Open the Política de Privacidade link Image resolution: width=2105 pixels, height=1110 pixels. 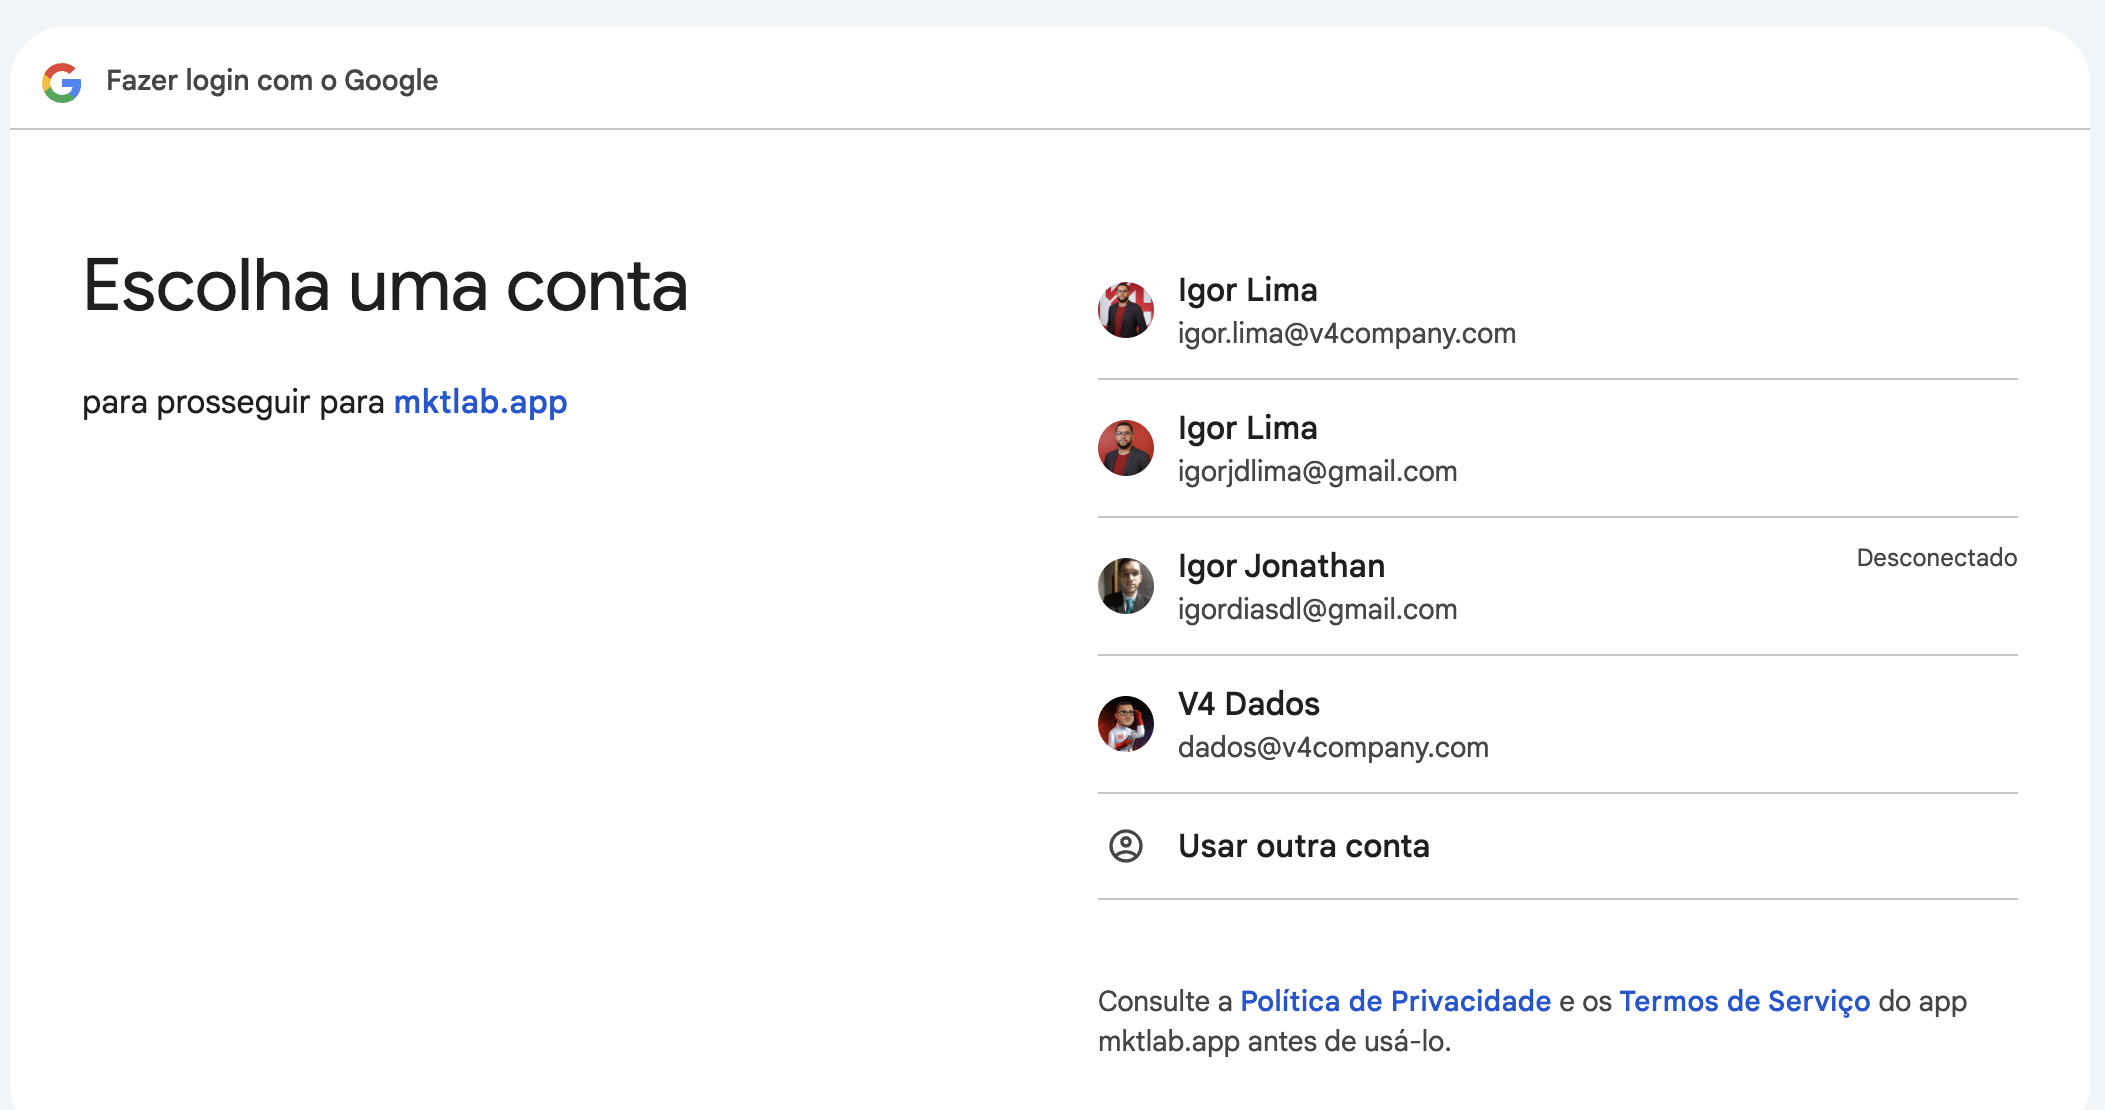pyautogui.click(x=1395, y=1001)
